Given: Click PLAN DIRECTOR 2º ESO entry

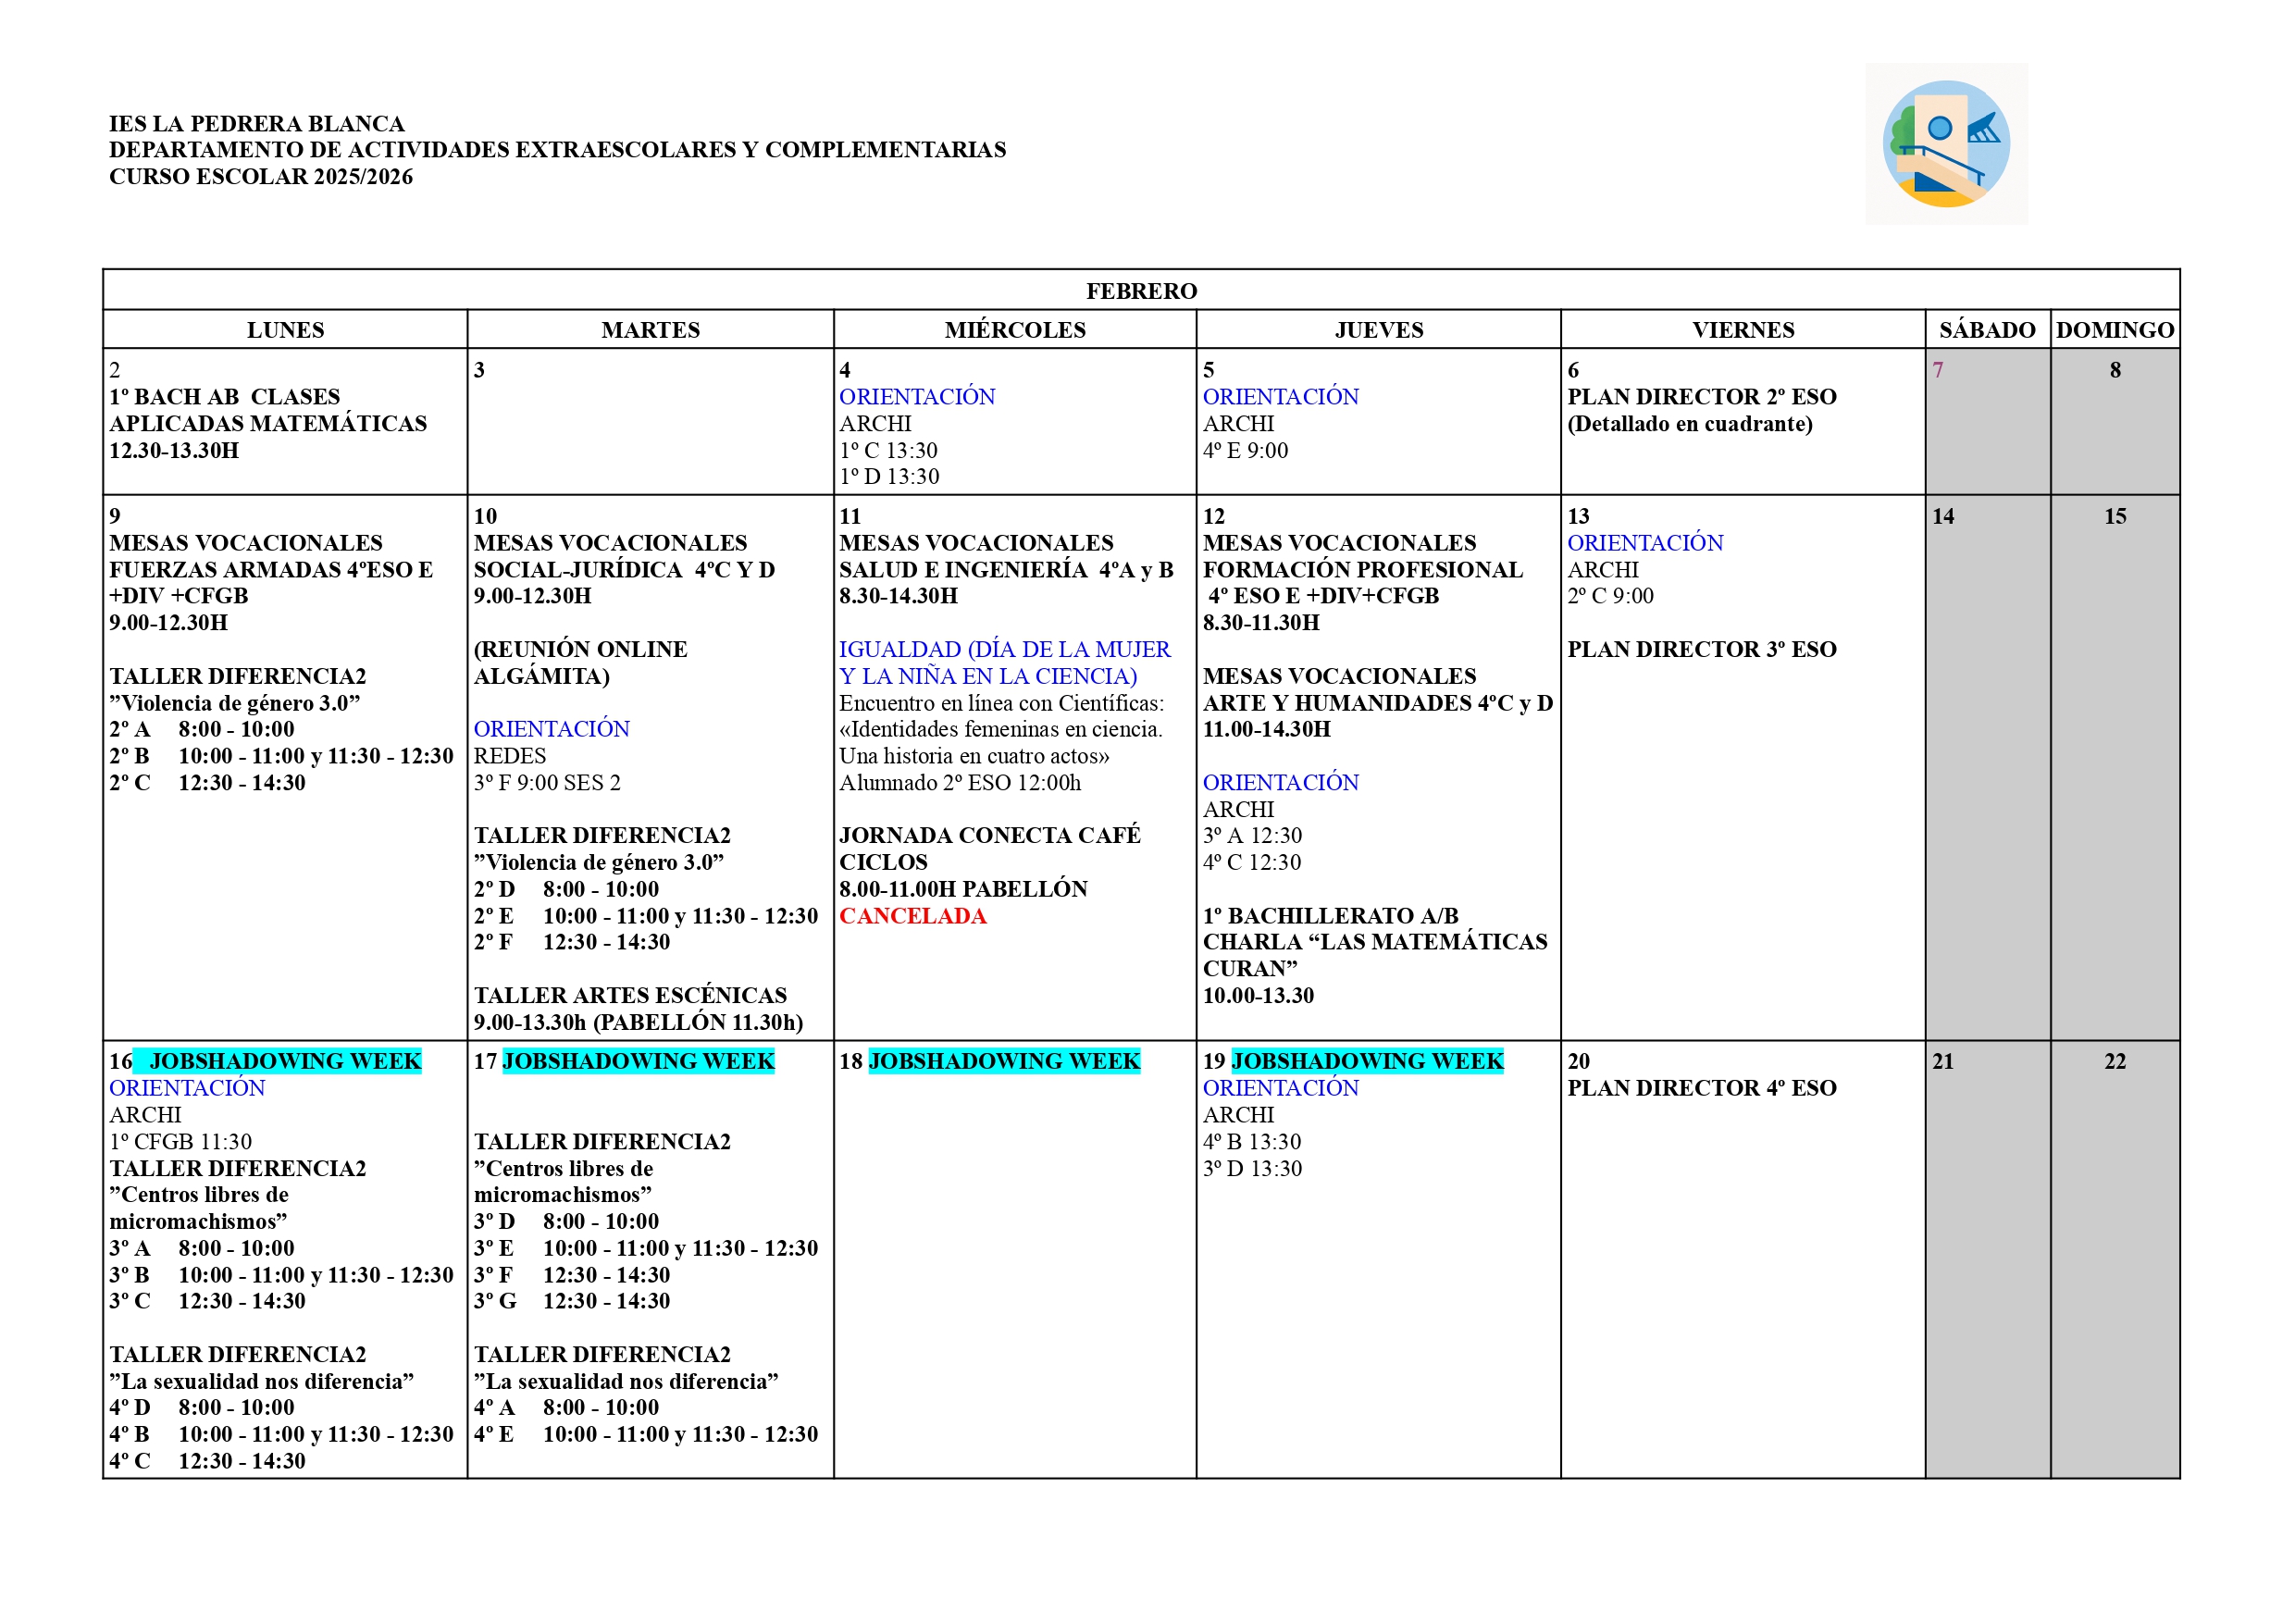Looking at the screenshot, I should 1701,397.
